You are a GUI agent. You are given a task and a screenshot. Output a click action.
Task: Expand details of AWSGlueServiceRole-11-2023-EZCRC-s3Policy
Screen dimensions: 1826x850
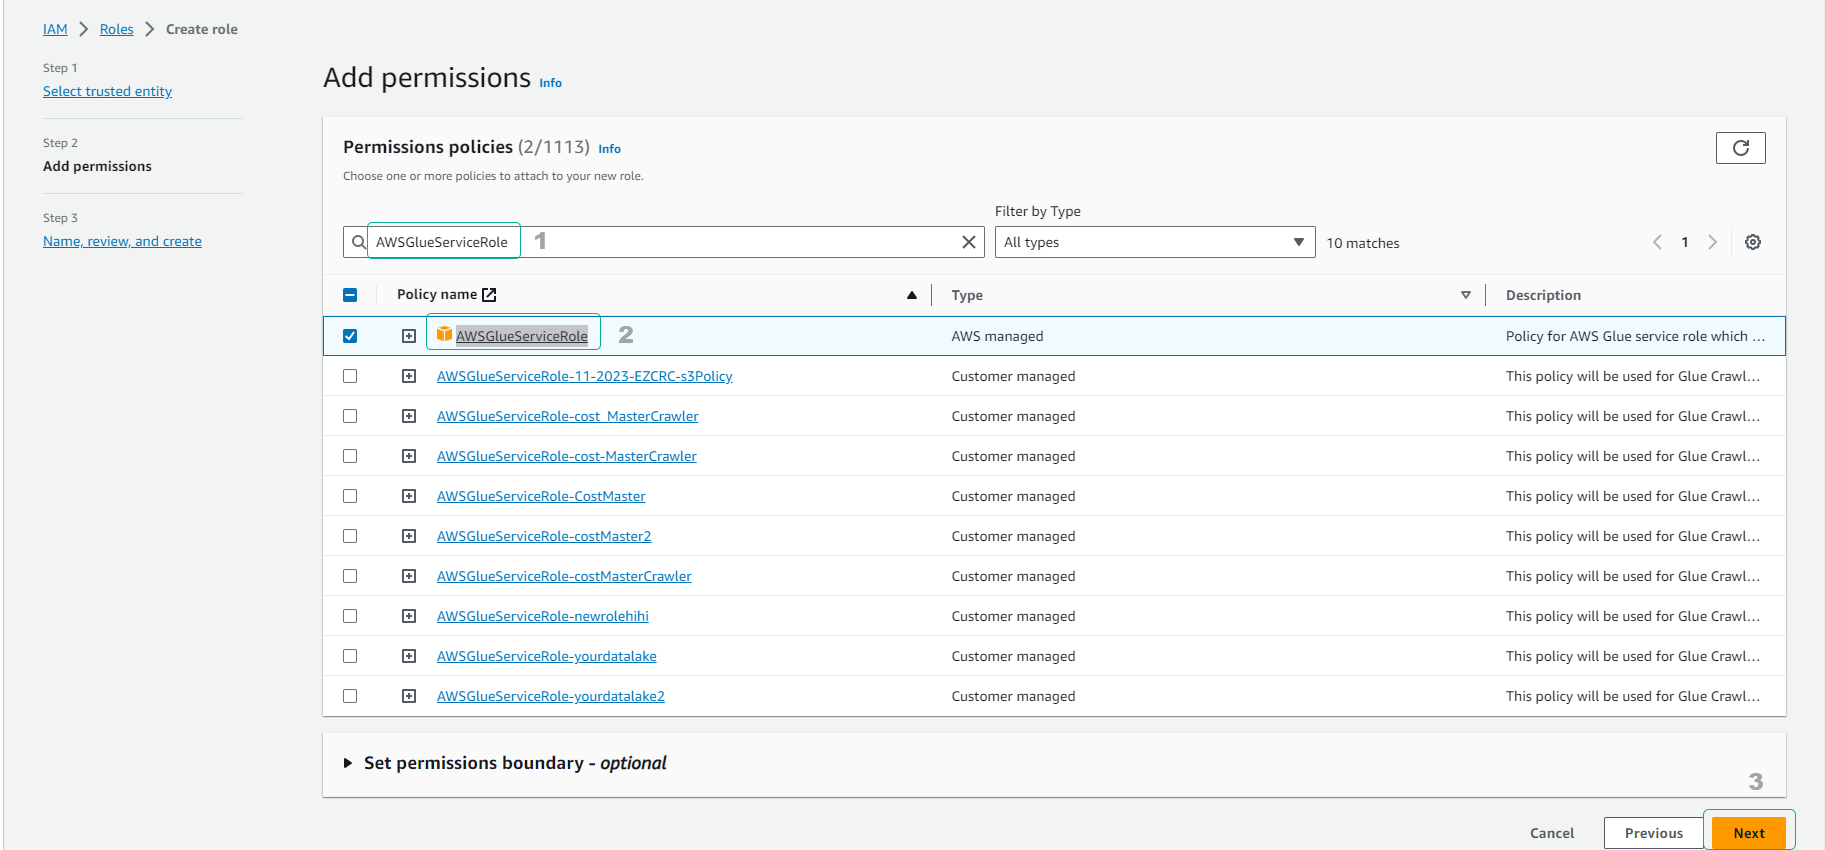(x=409, y=376)
